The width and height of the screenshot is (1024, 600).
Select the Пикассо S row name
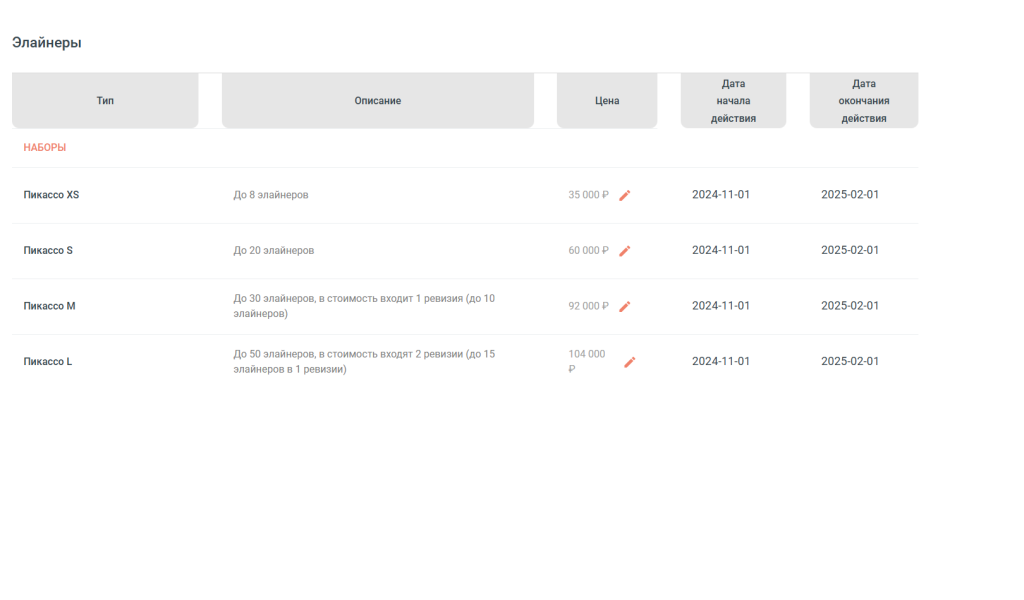click(x=48, y=250)
